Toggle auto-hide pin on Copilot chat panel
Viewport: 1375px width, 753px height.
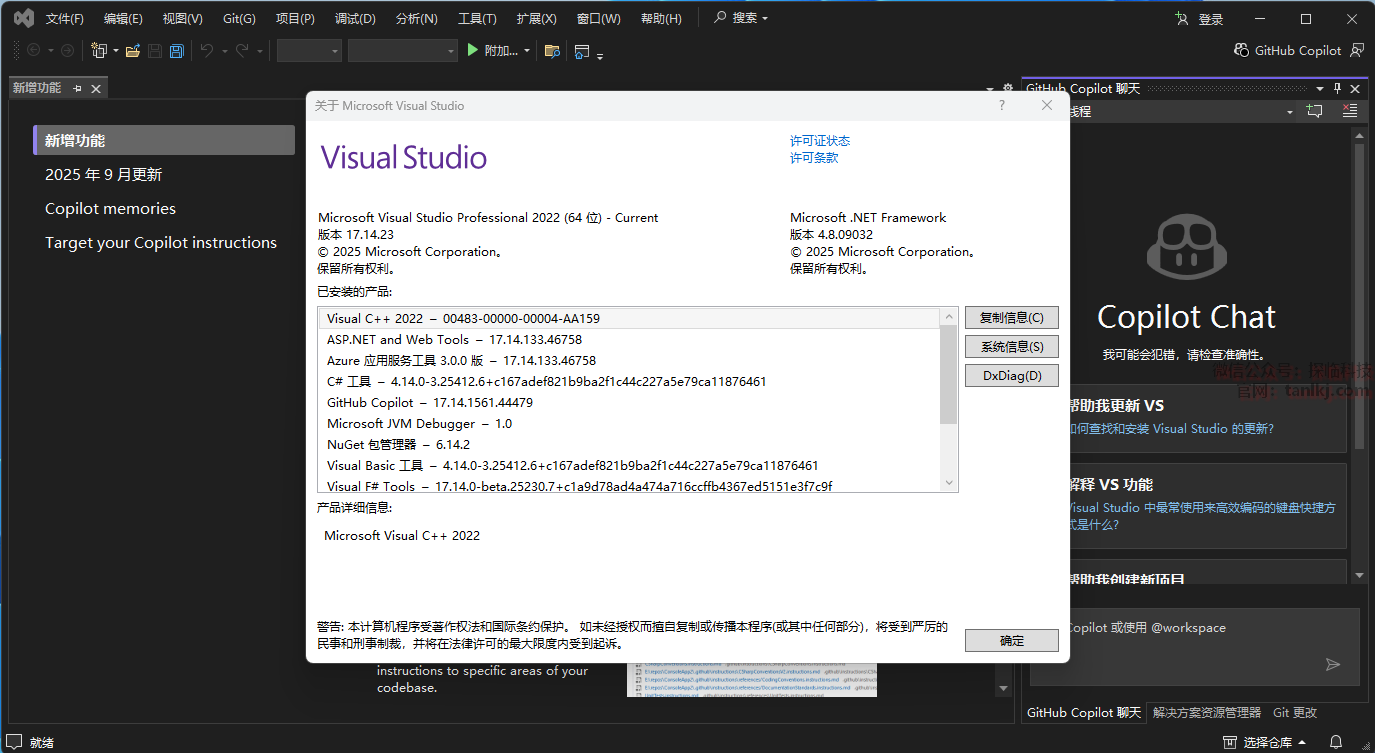click(x=1337, y=89)
